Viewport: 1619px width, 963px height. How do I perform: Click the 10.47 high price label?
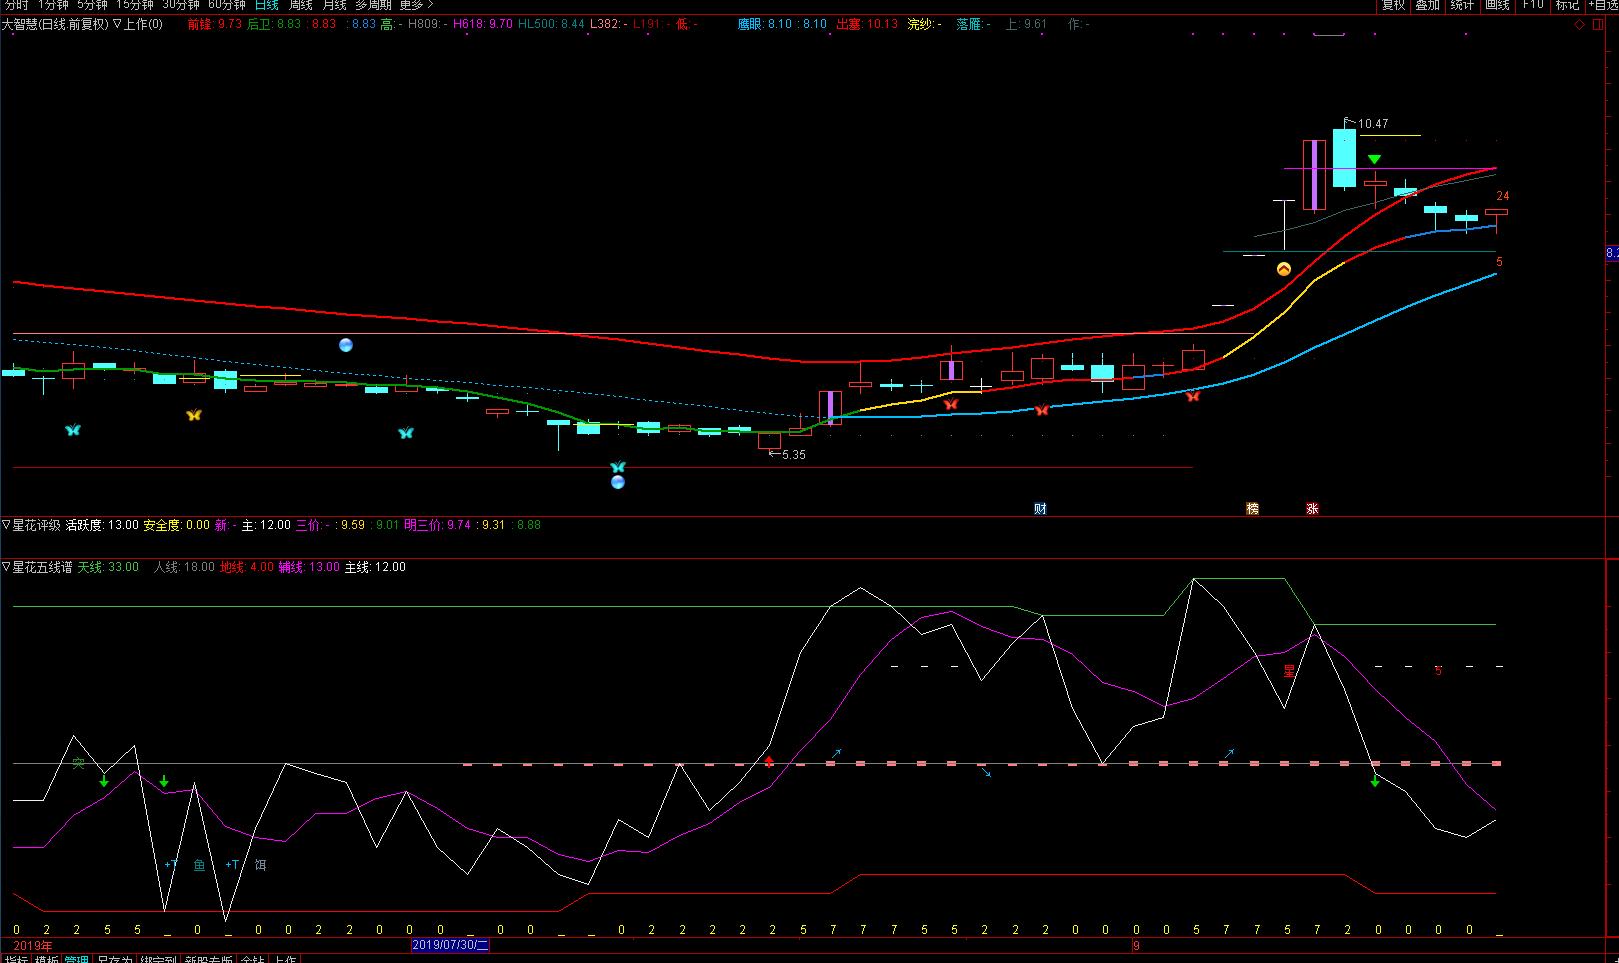[x=1372, y=124]
